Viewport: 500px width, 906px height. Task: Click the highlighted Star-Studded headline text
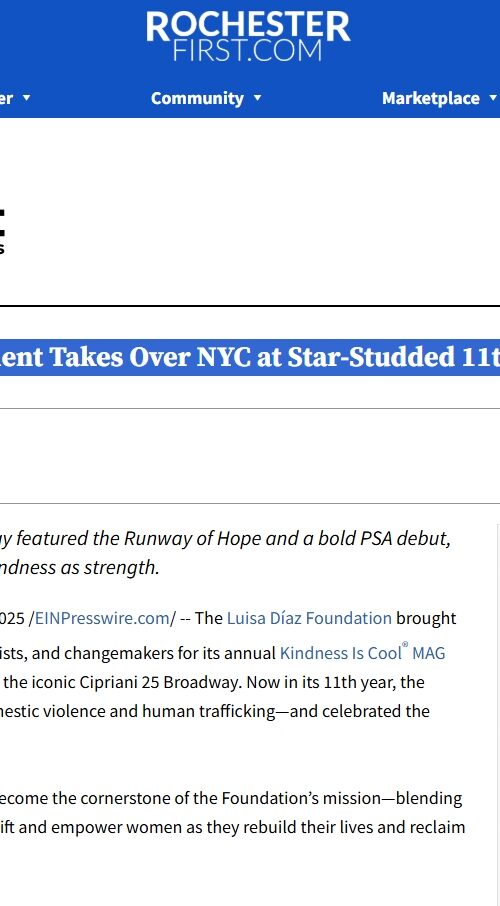pos(250,357)
